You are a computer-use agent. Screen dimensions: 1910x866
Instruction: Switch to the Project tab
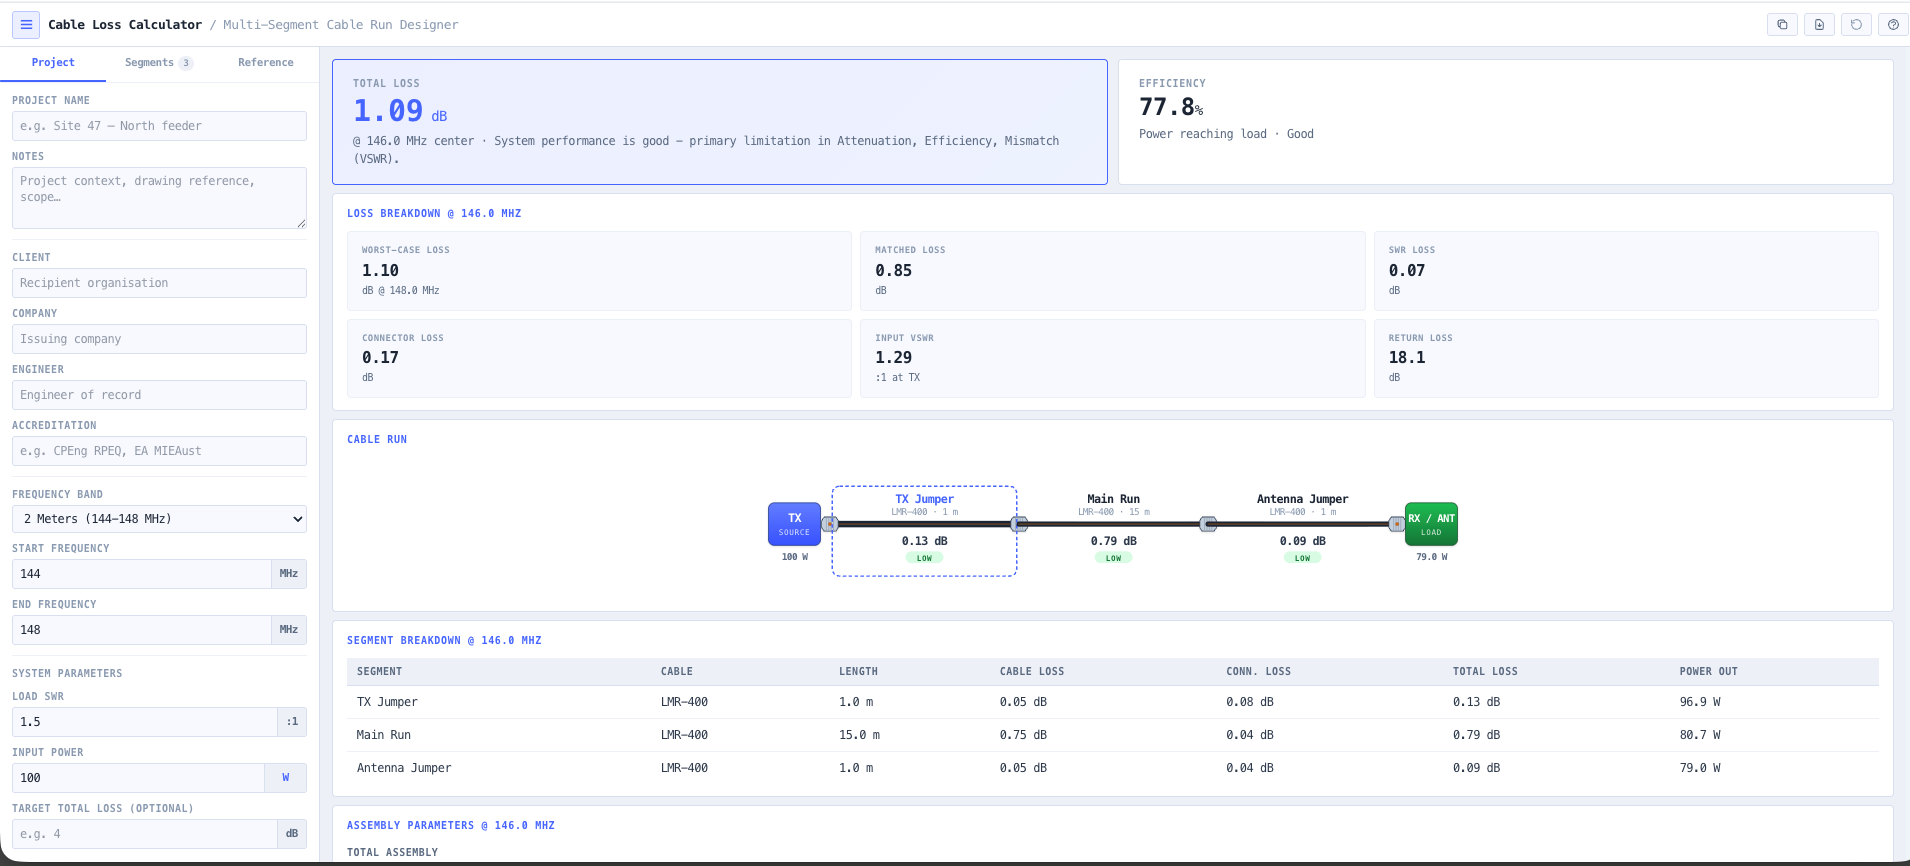pos(53,63)
